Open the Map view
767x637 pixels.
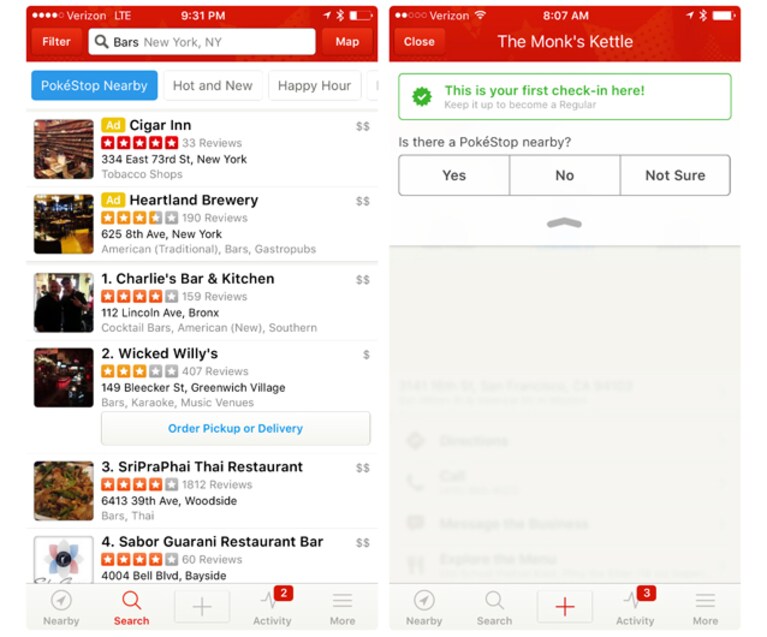(x=347, y=42)
